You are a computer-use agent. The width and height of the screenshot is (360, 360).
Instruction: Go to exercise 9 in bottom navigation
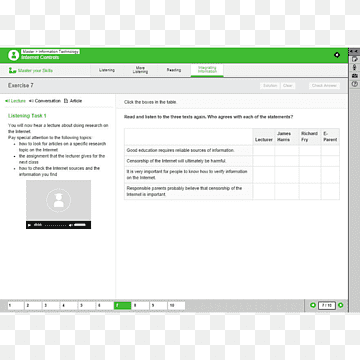point(158,306)
